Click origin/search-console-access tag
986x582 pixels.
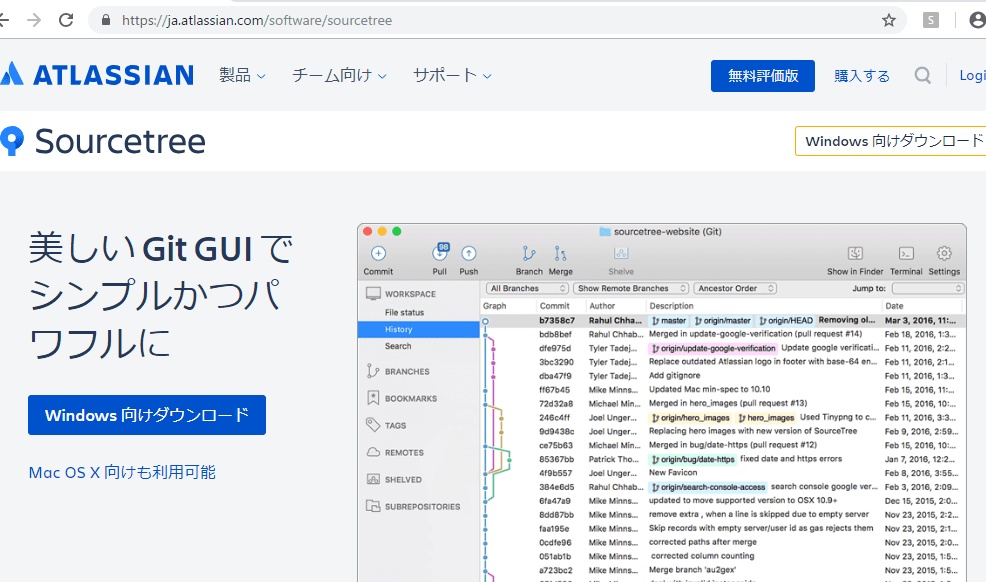[708, 487]
